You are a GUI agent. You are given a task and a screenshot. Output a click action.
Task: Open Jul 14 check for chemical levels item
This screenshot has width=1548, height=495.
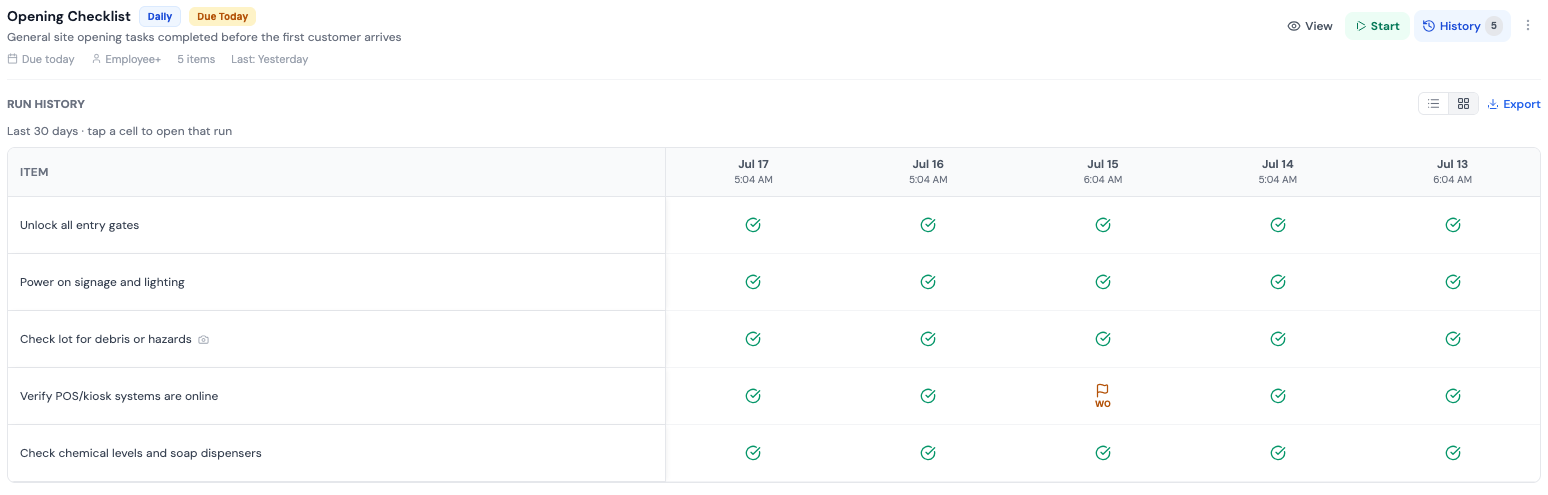tap(1278, 453)
